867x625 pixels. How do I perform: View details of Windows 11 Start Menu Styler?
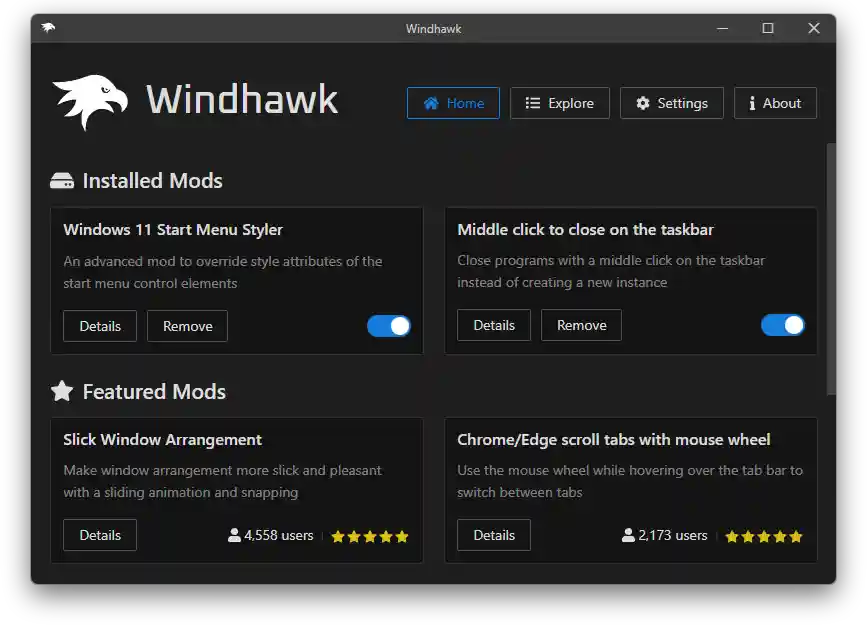coord(99,325)
